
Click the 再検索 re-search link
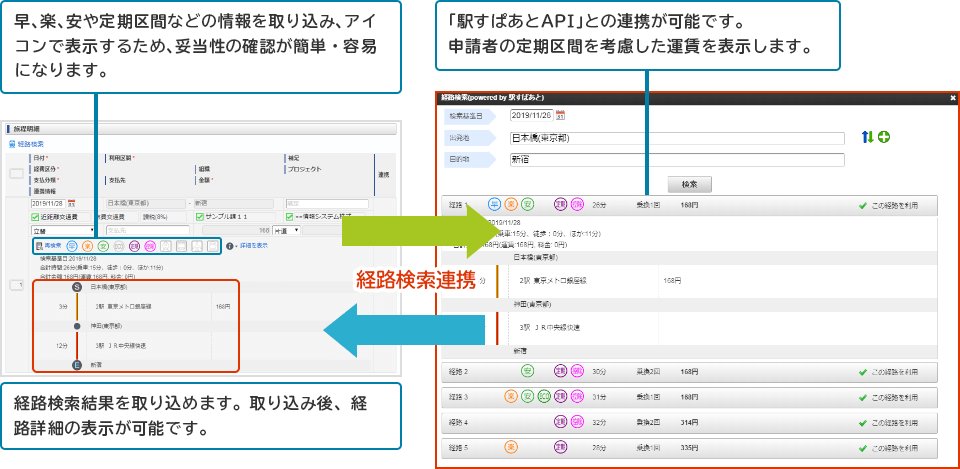pos(48,246)
